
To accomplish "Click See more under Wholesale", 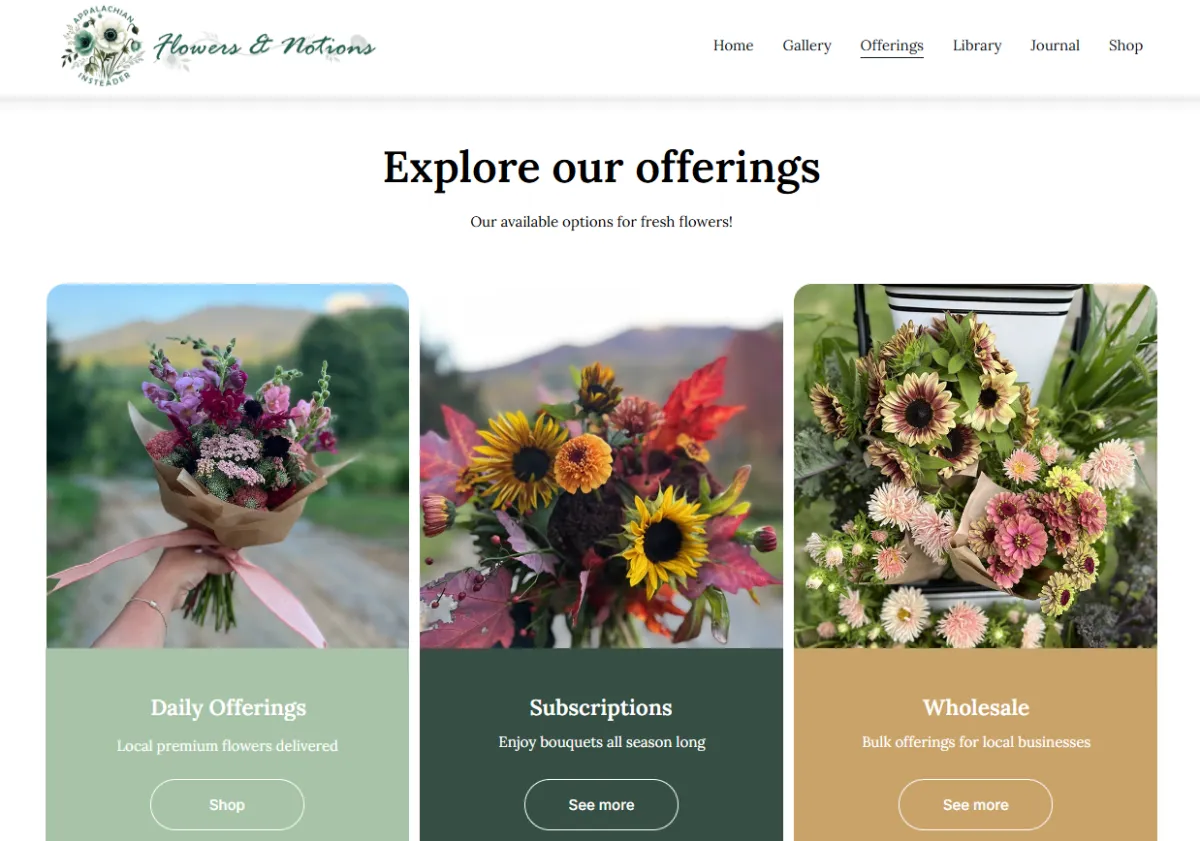I will pos(976,805).
